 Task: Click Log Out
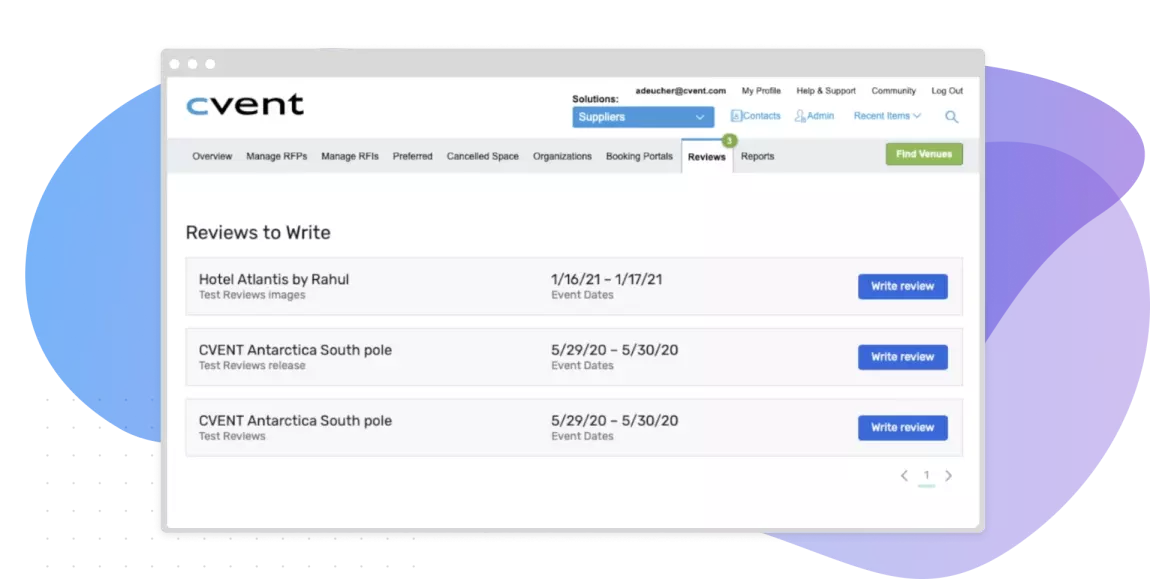946,90
